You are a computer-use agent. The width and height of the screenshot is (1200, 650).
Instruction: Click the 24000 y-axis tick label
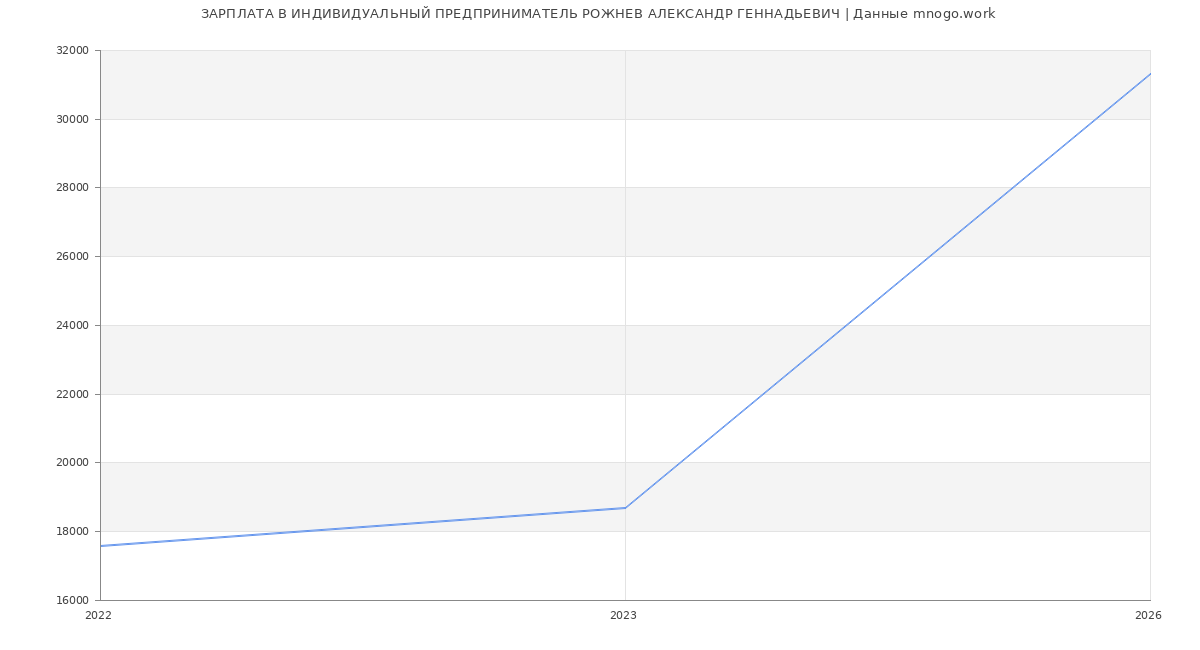[72, 326]
